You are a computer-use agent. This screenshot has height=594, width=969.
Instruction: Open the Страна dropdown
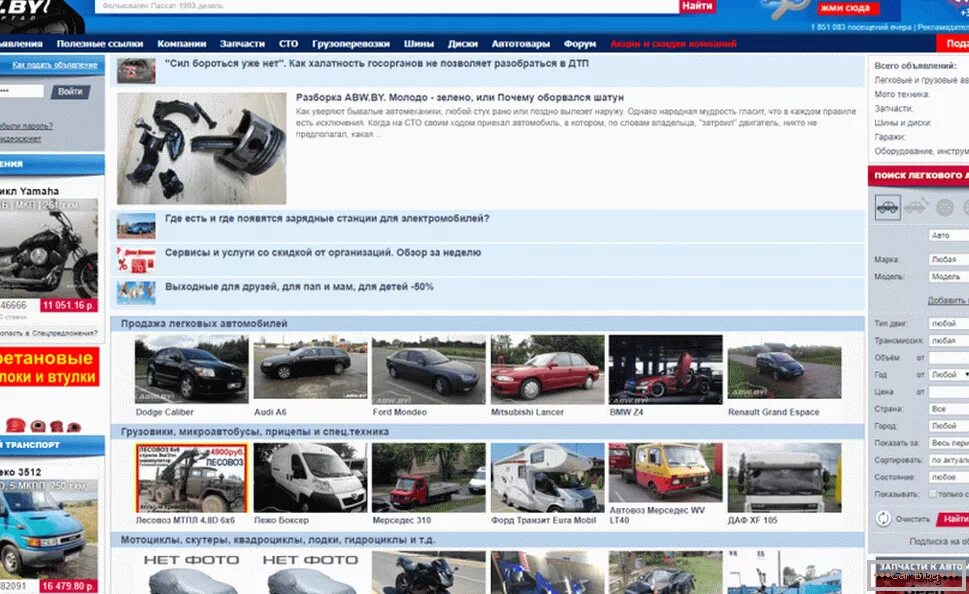[949, 409]
